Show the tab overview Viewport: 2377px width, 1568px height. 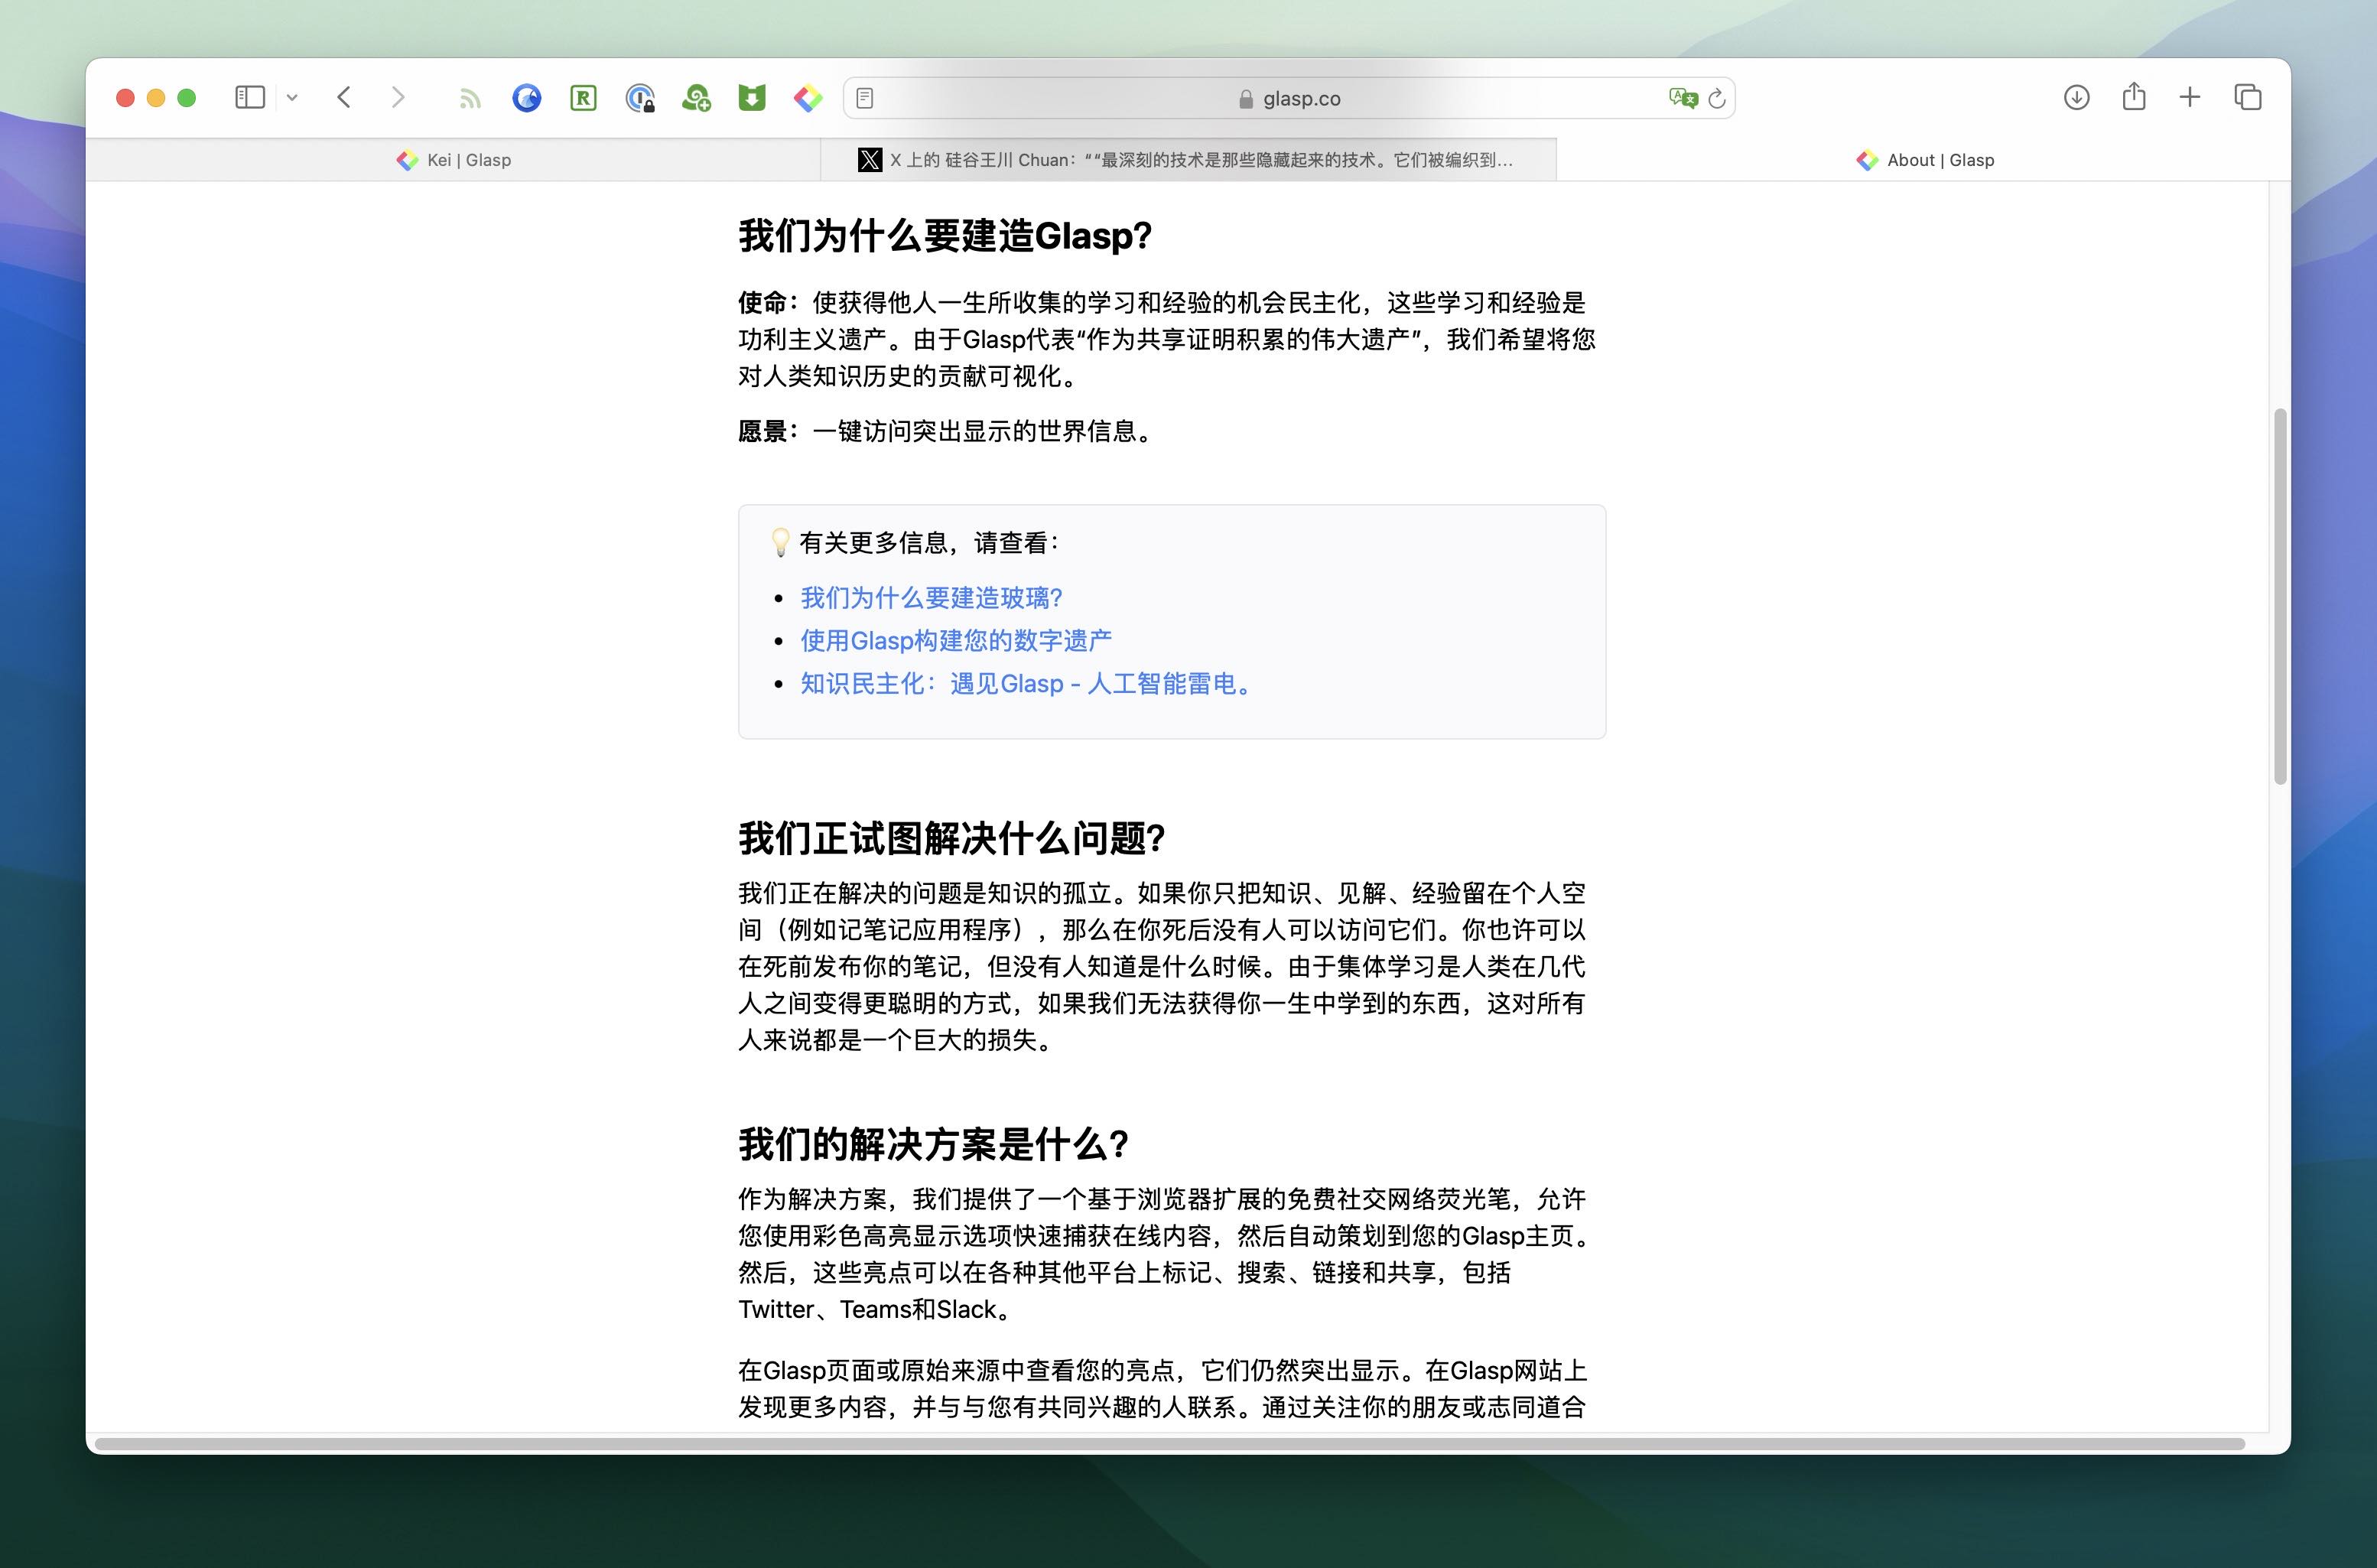click(2247, 97)
